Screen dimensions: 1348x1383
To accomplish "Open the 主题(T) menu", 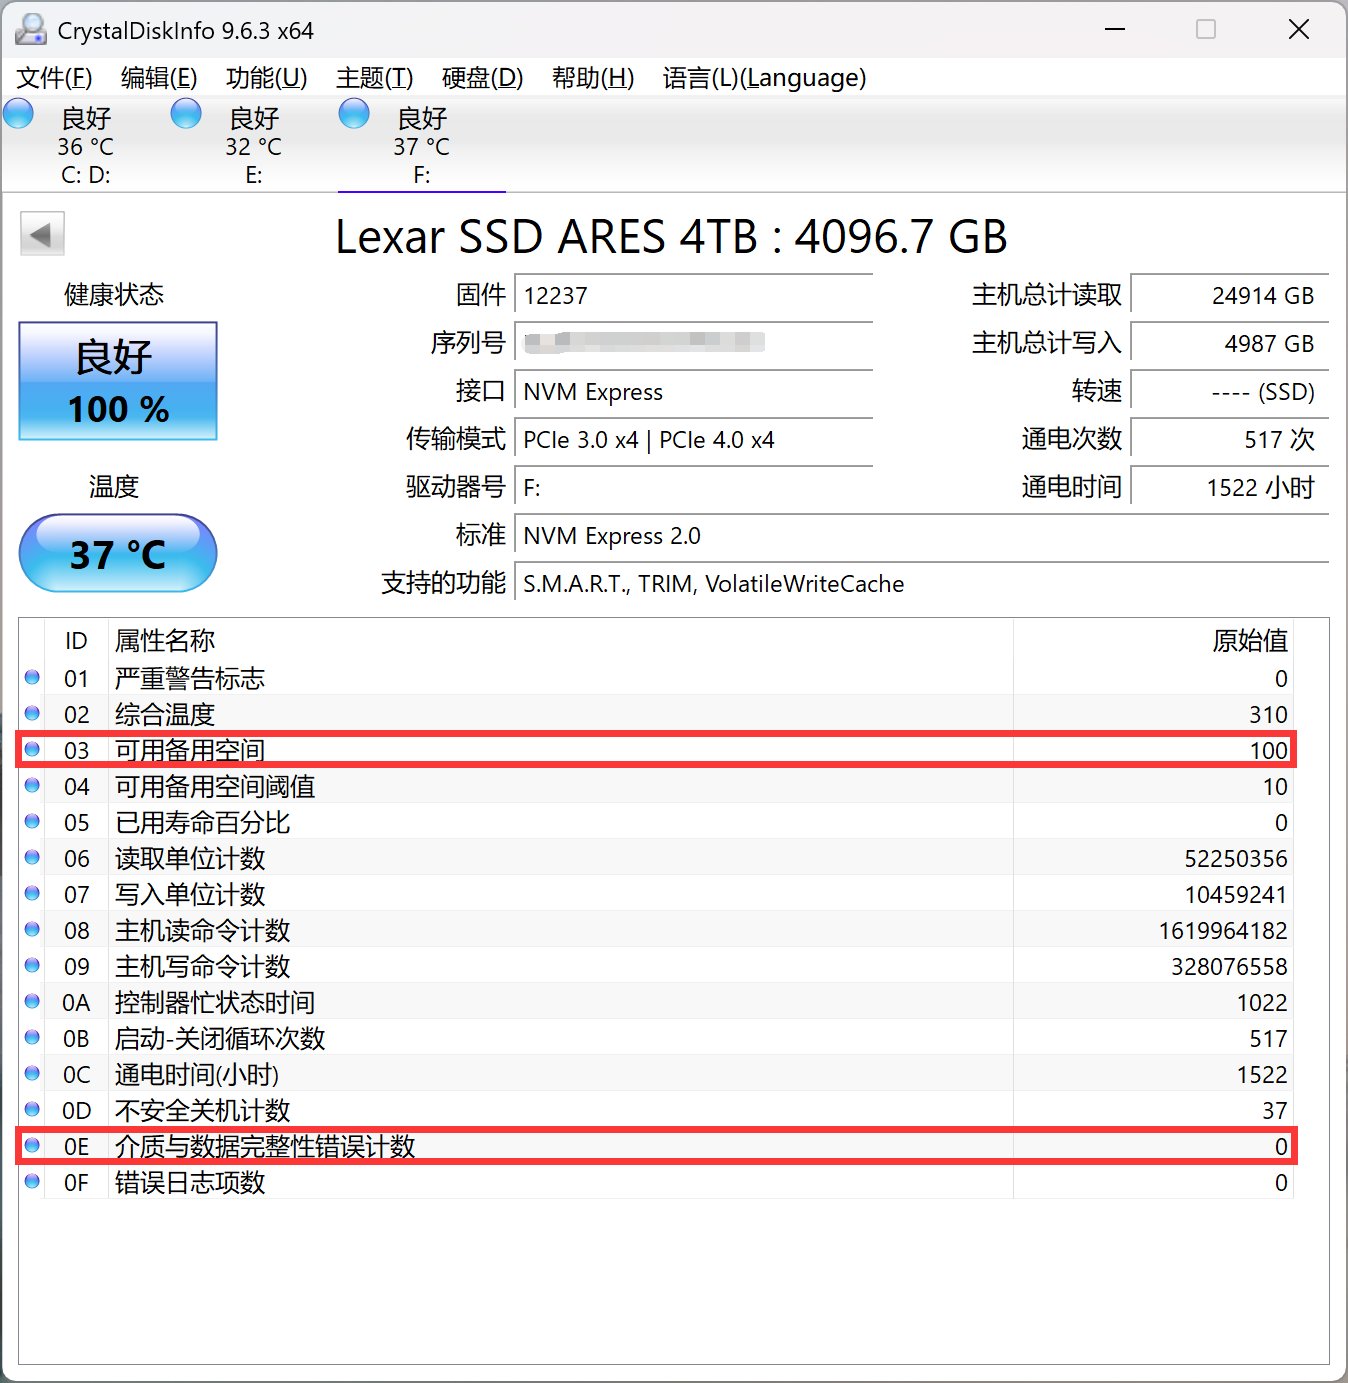I will tap(374, 78).
